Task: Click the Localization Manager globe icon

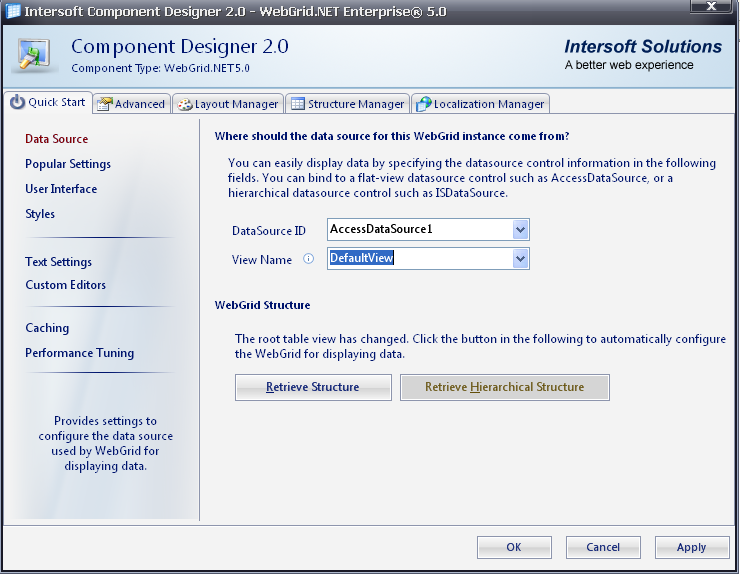Action: [423, 104]
